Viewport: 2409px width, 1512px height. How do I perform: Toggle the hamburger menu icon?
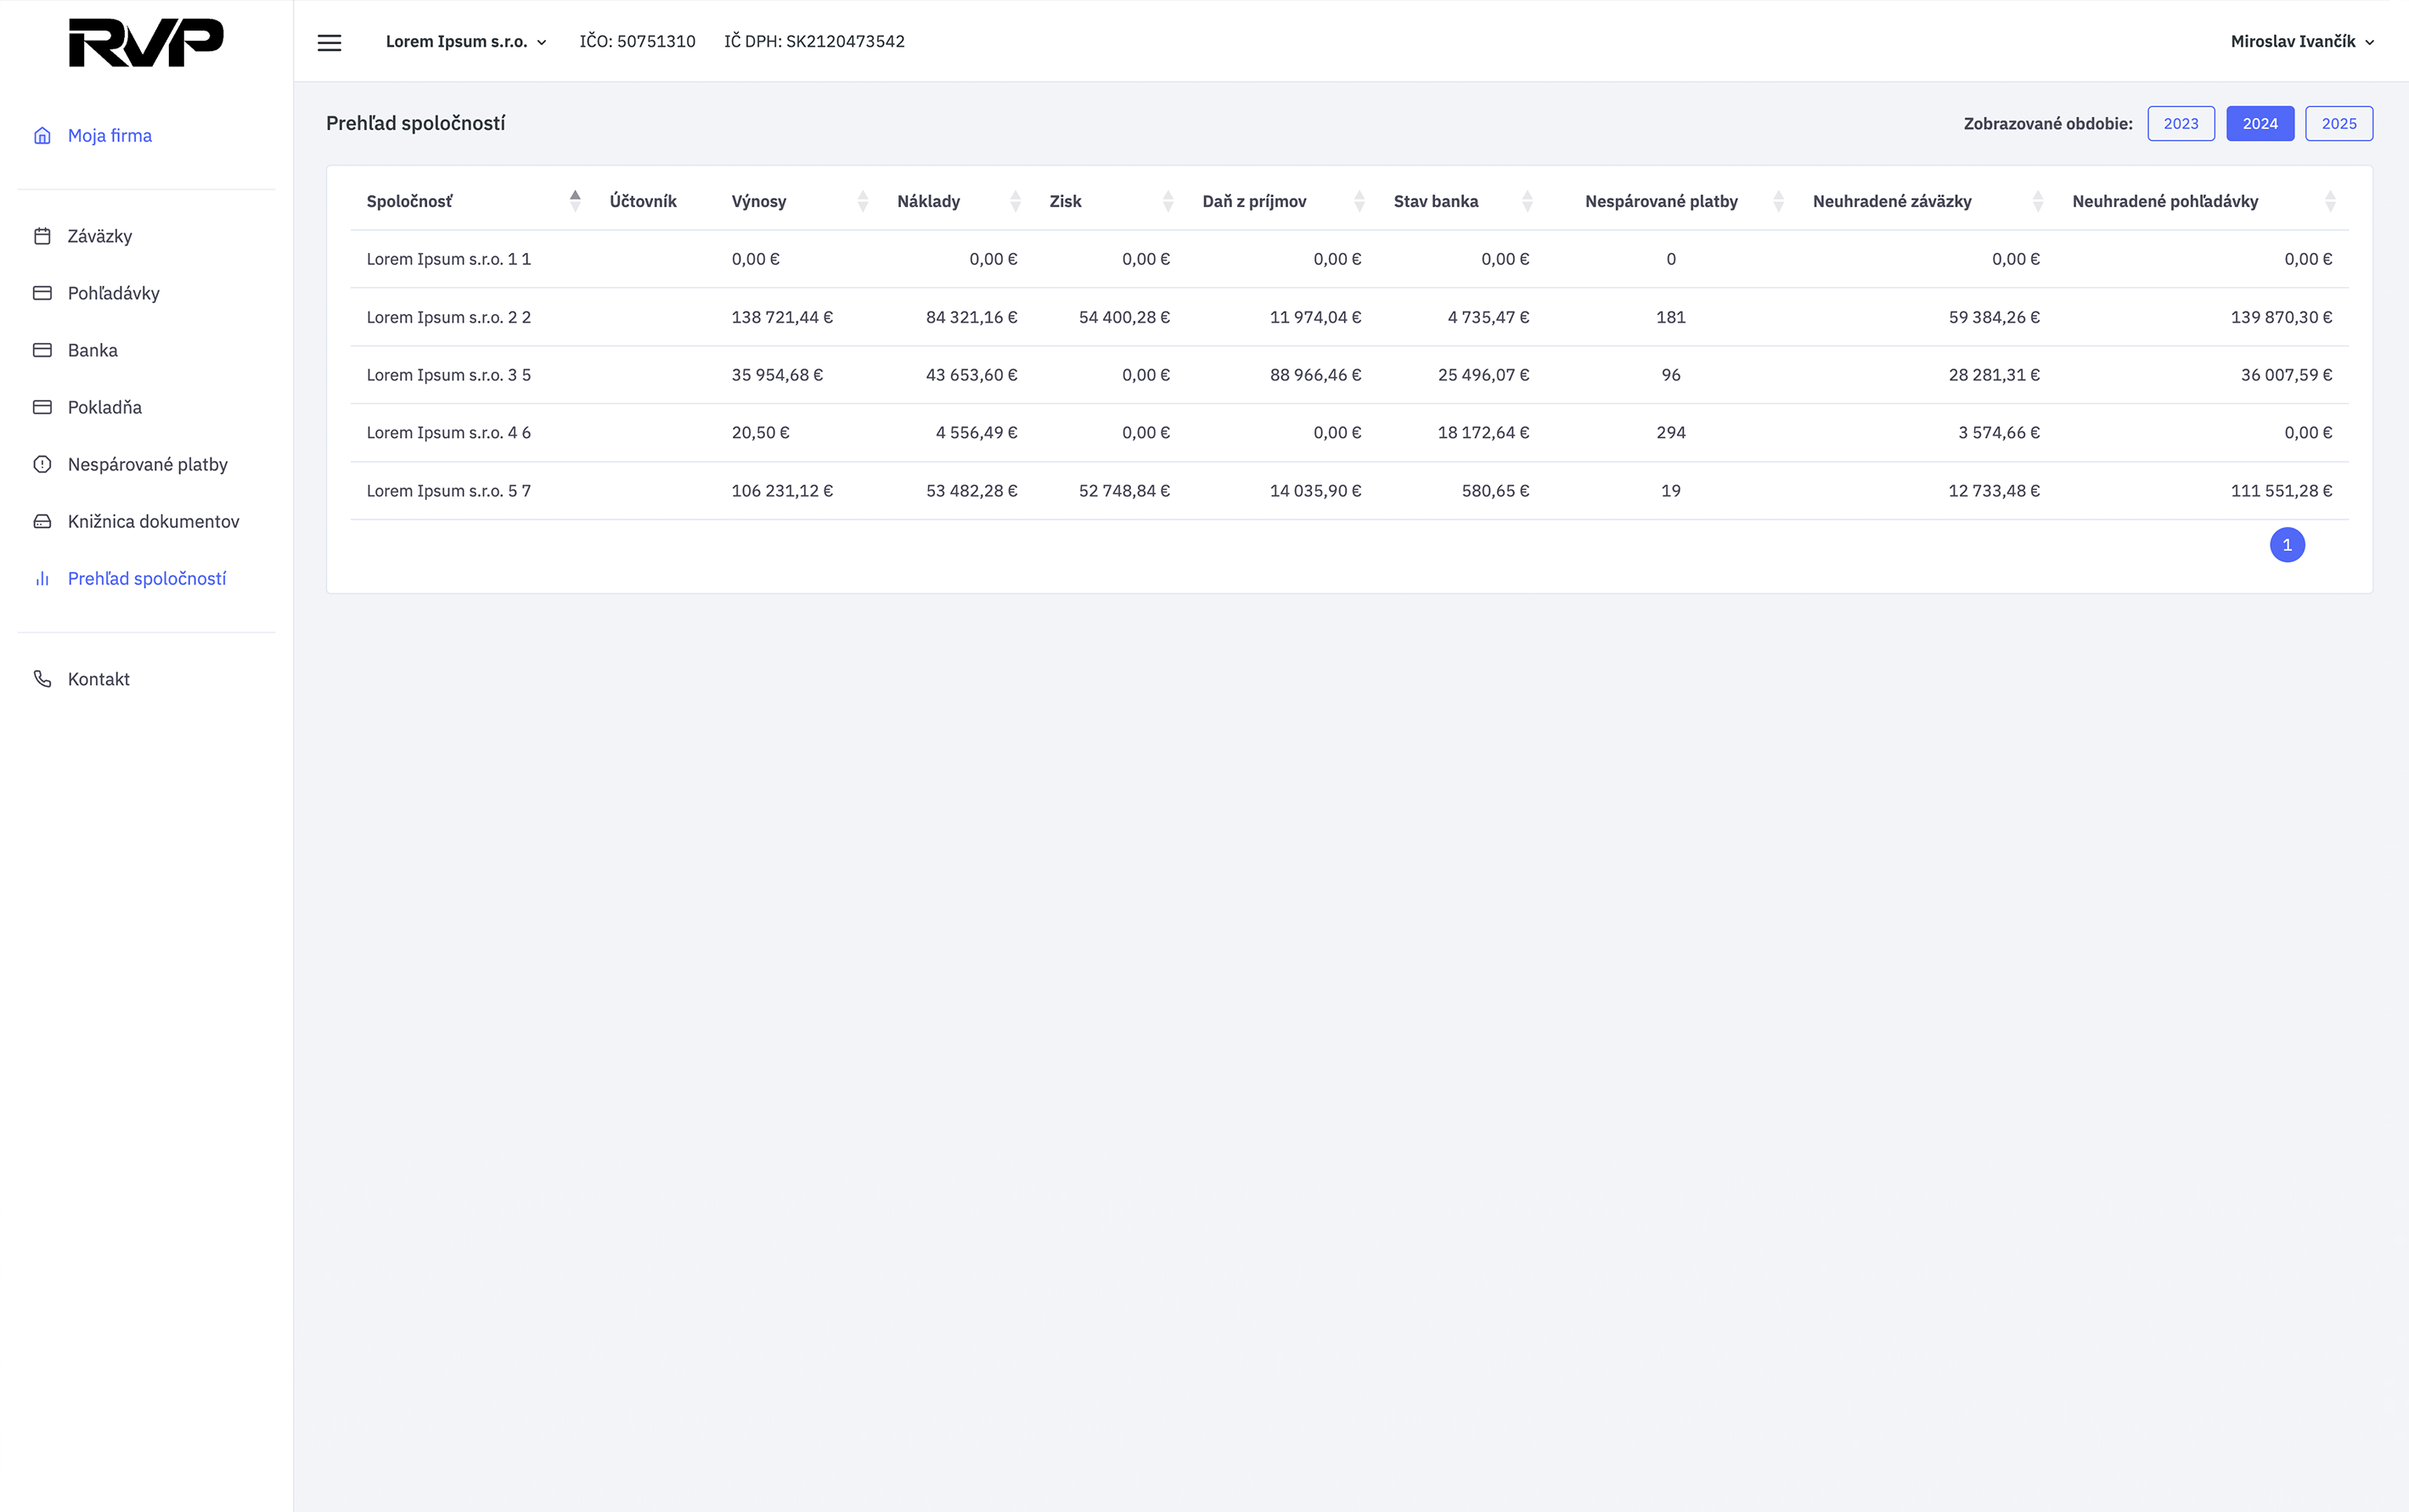(329, 43)
